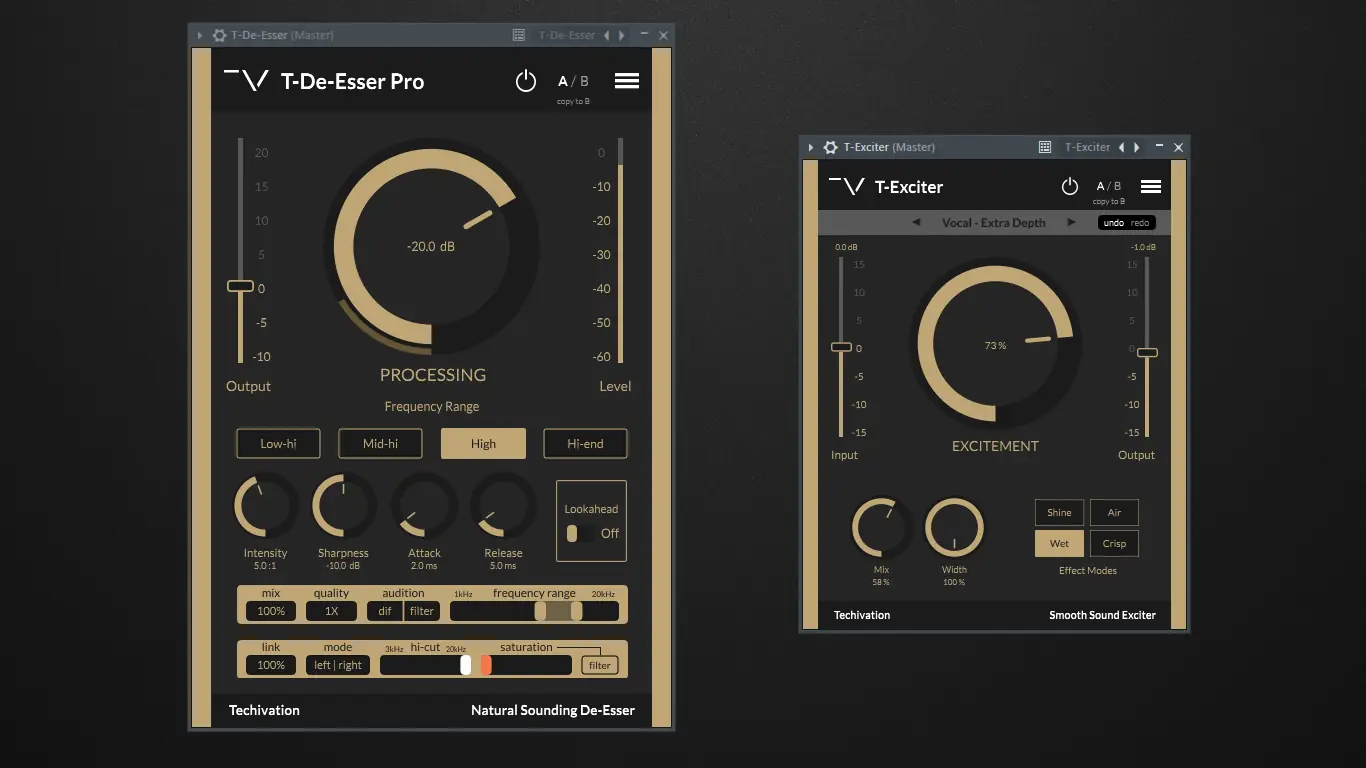This screenshot has height=768, width=1366.
Task: Open T-Exciter window gear settings icon
Action: [830, 147]
